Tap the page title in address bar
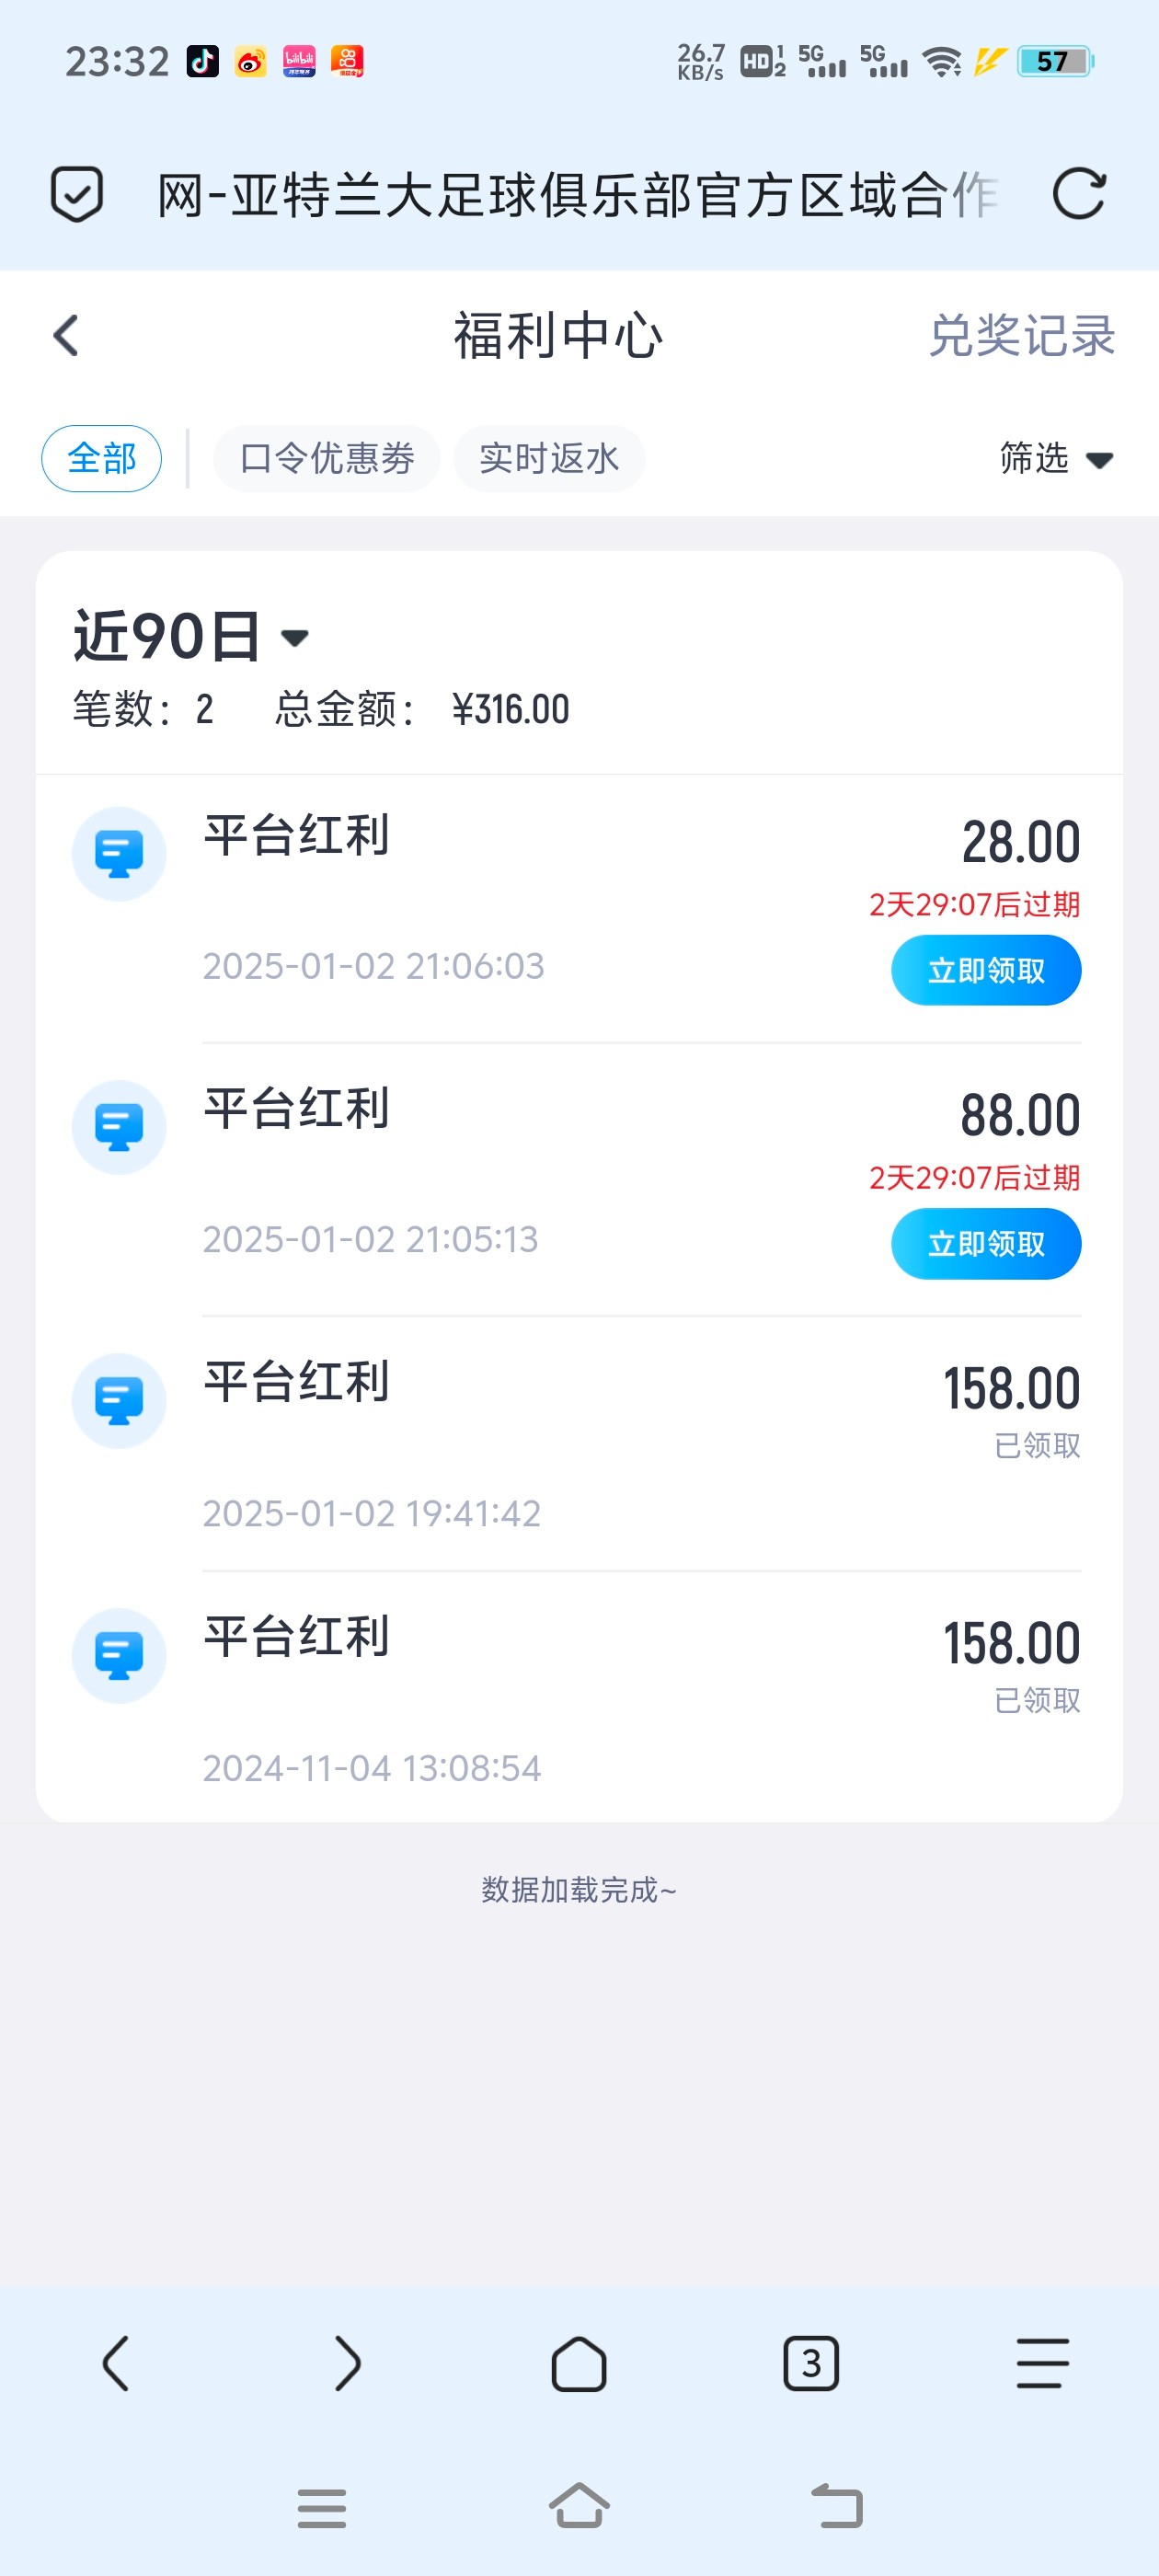The height and width of the screenshot is (2576, 1159). [x=577, y=194]
